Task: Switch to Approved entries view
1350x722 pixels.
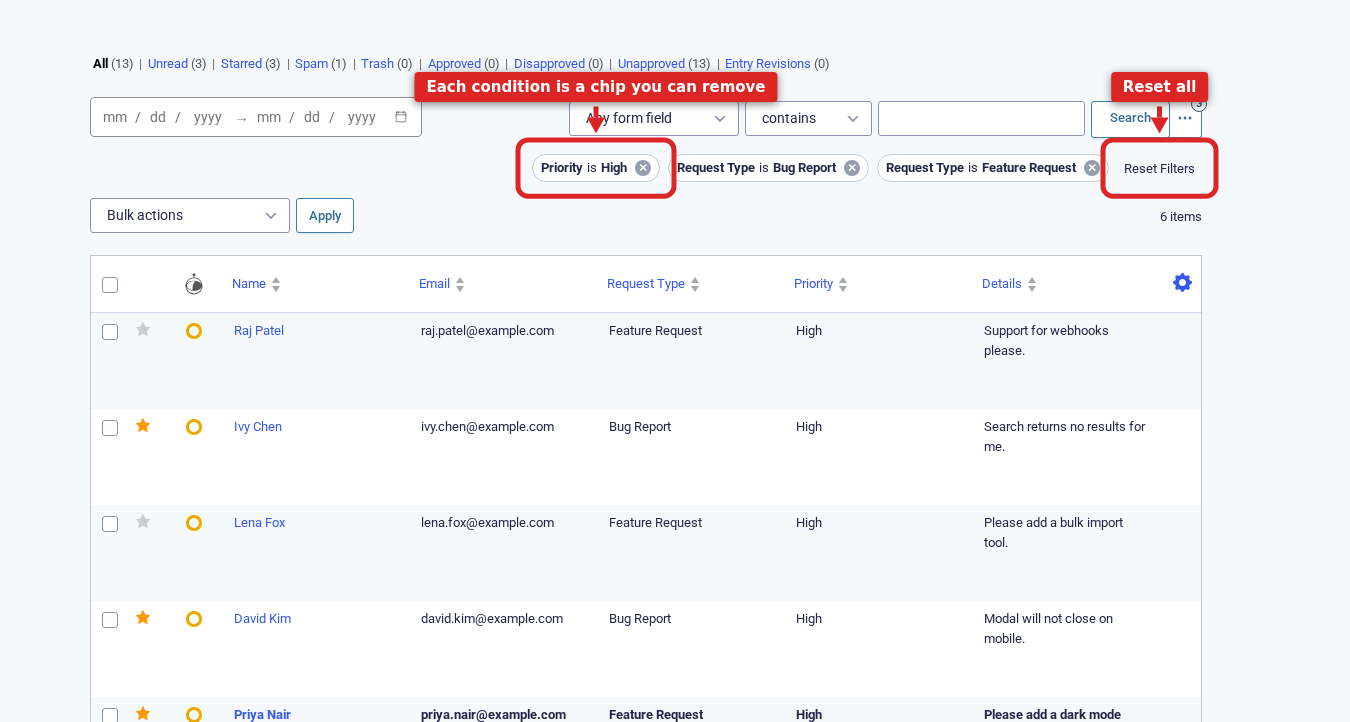Action: [455, 63]
